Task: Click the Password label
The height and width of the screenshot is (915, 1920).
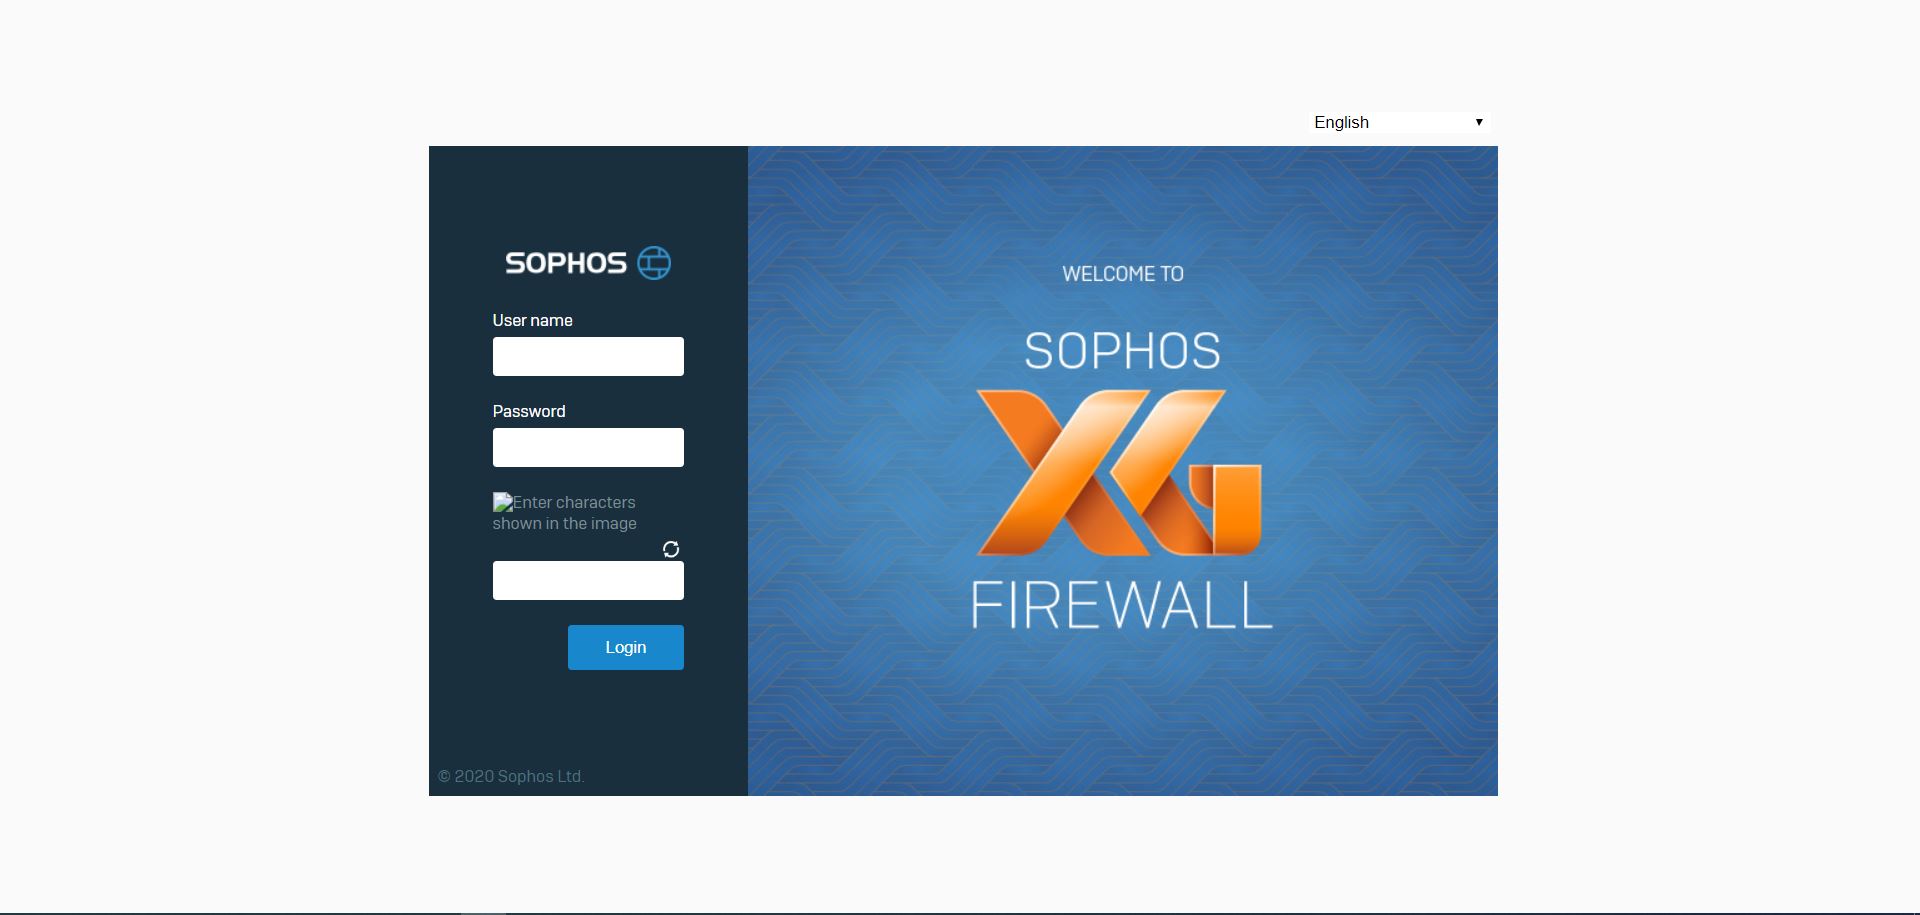Action: tap(529, 411)
